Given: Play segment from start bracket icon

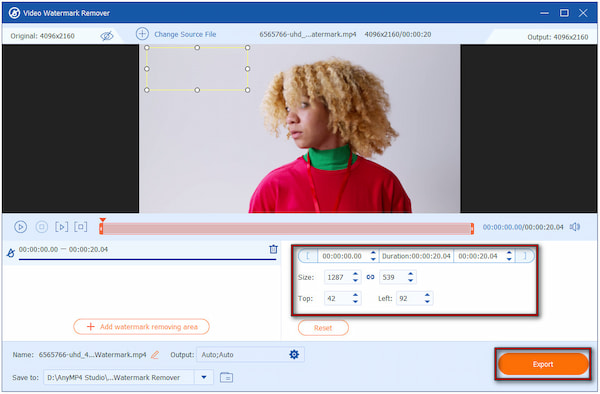Looking at the screenshot, I should coord(62,227).
